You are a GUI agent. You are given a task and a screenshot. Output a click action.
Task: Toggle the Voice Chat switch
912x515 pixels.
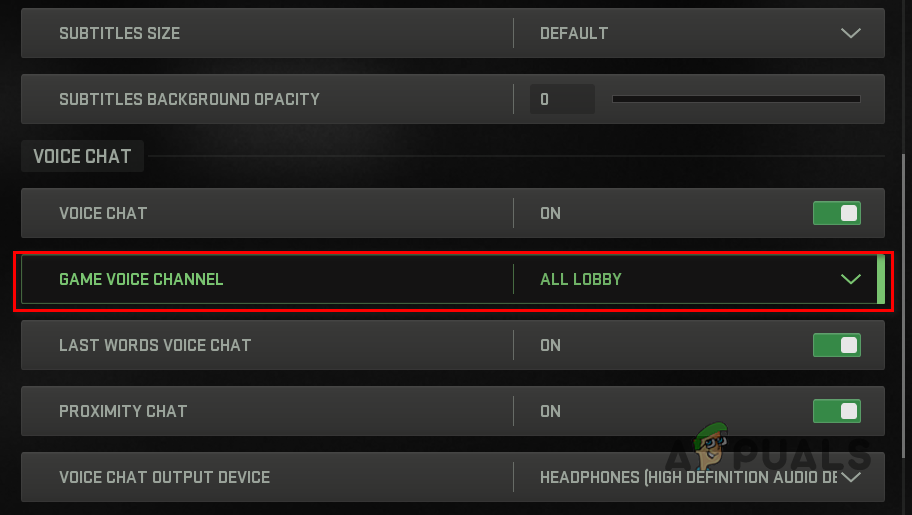tap(836, 213)
